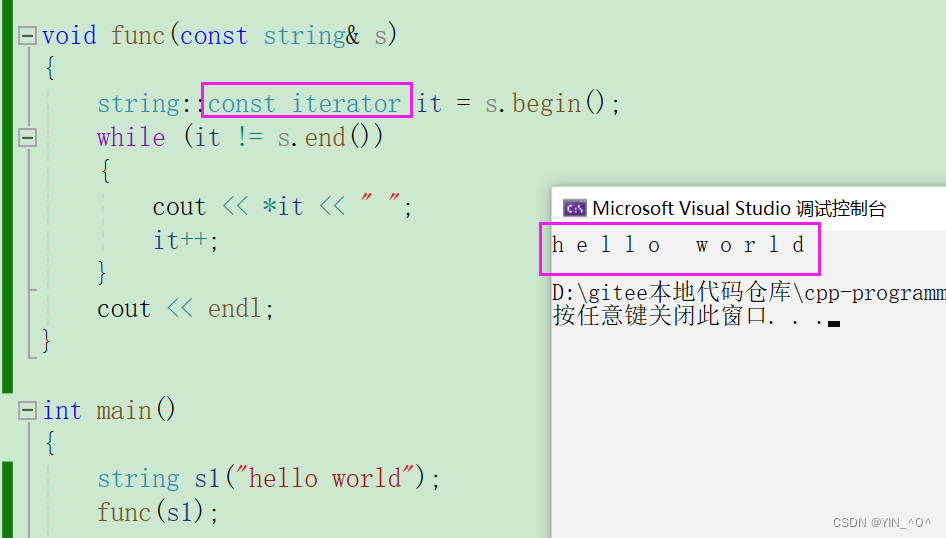Collapse the while loop block
The height and width of the screenshot is (538, 946).
(27, 137)
